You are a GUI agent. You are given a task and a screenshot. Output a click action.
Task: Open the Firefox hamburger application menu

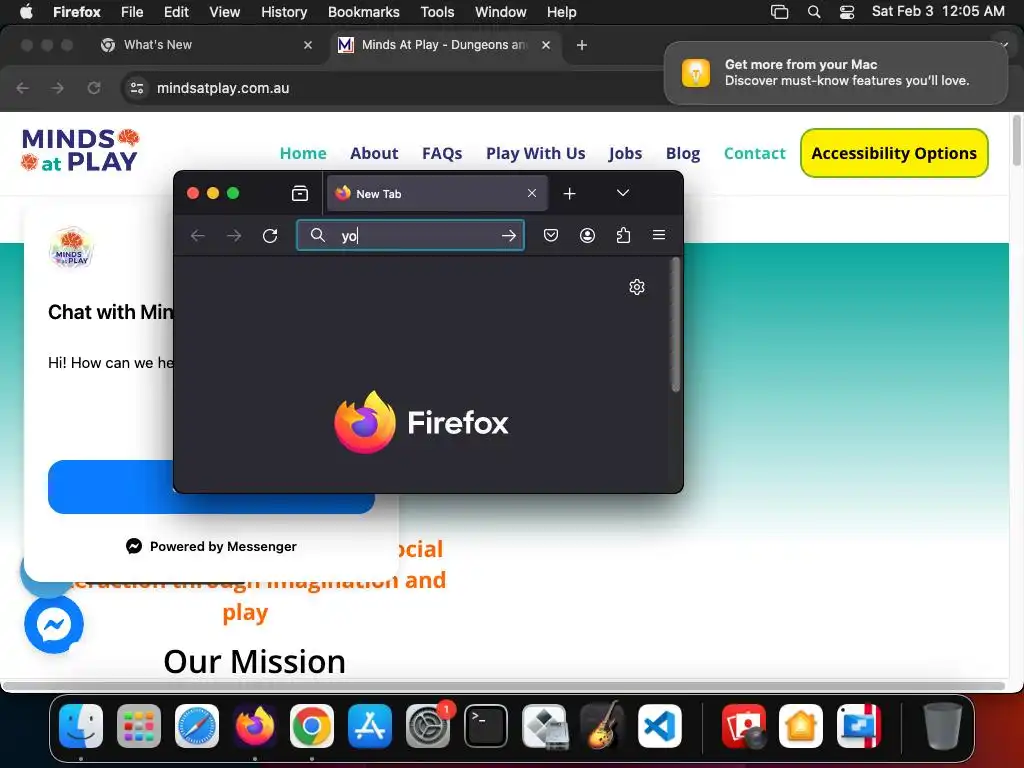pyautogui.click(x=659, y=234)
